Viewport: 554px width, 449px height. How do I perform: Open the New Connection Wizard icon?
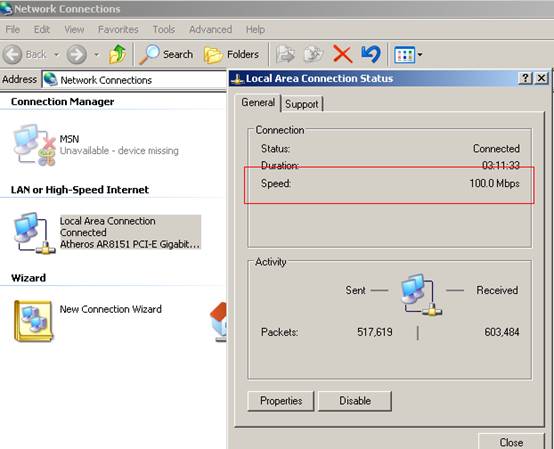[x=34, y=321]
